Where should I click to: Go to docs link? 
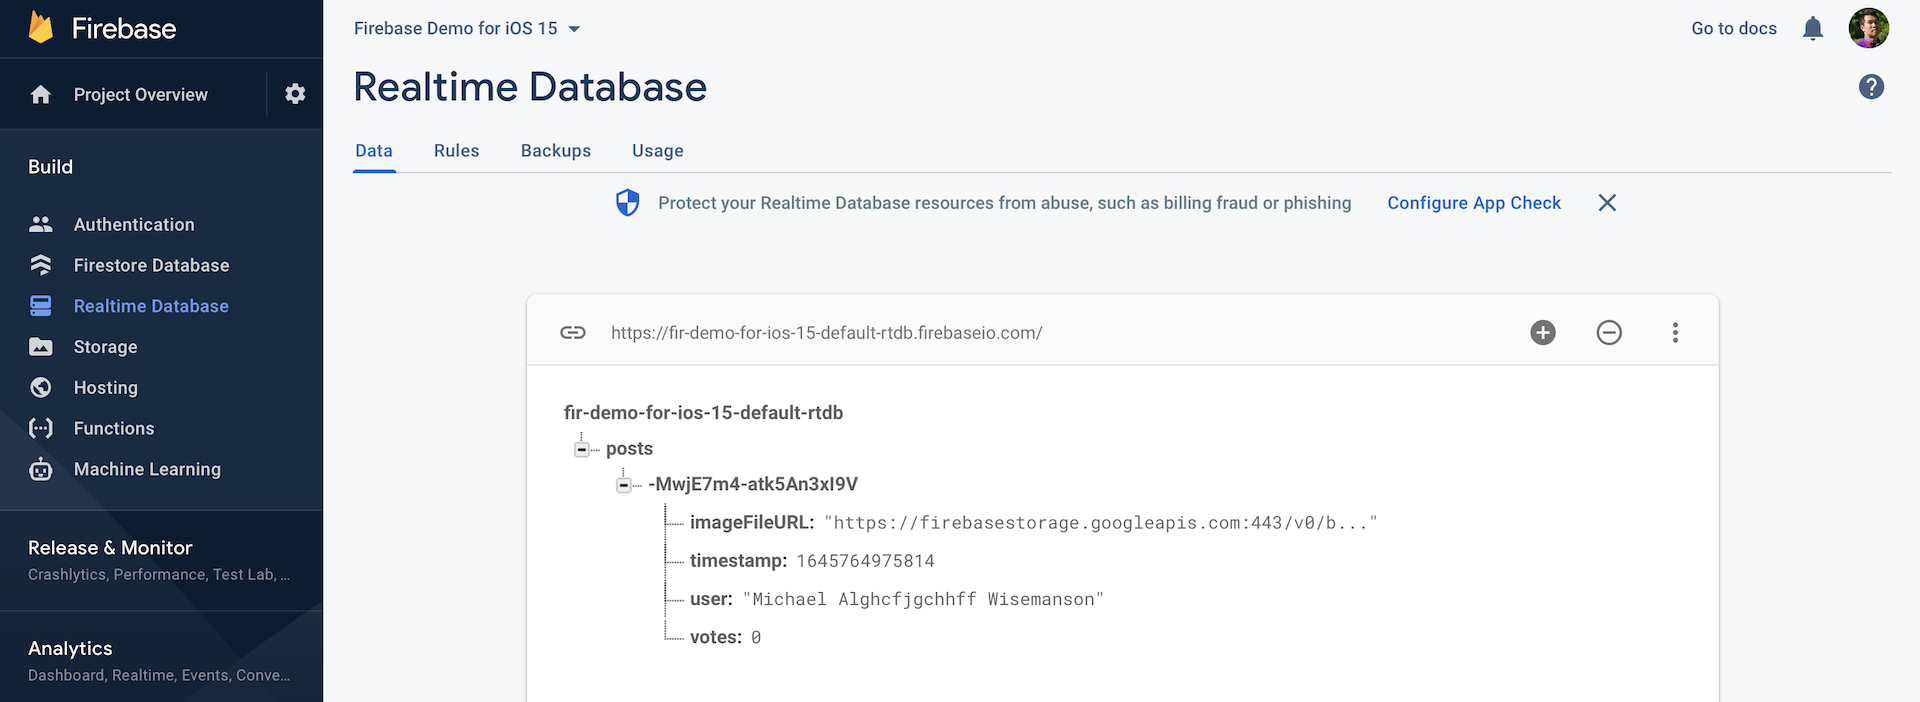pos(1733,29)
